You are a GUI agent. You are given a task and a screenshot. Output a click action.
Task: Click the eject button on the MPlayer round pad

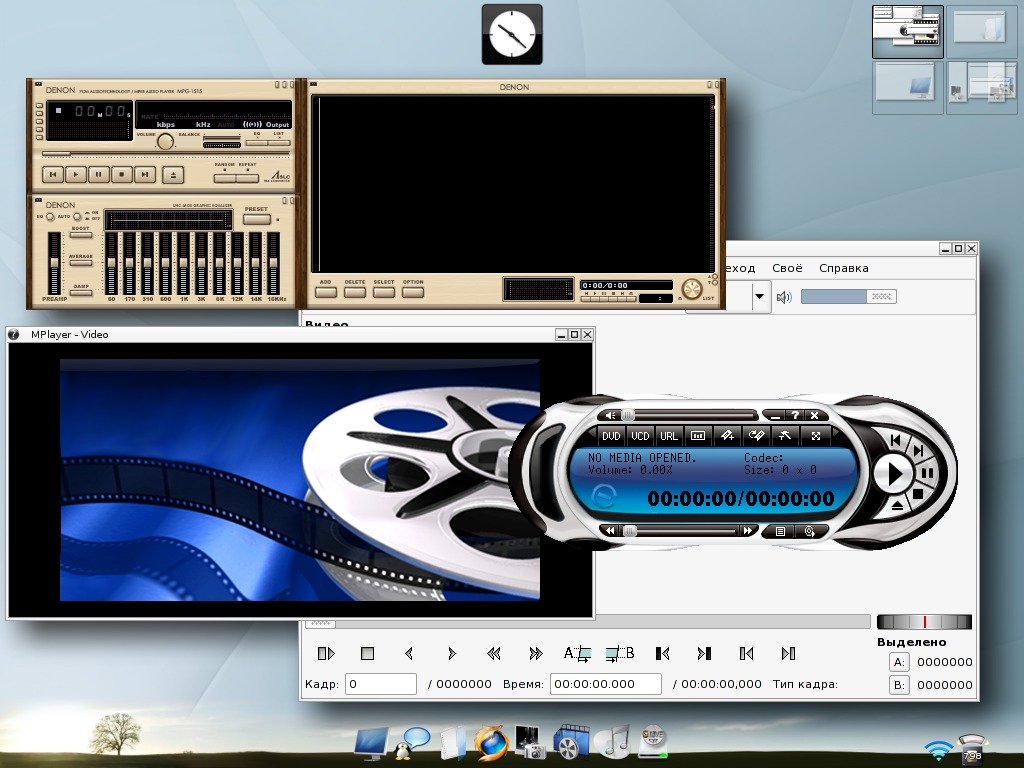(x=897, y=505)
